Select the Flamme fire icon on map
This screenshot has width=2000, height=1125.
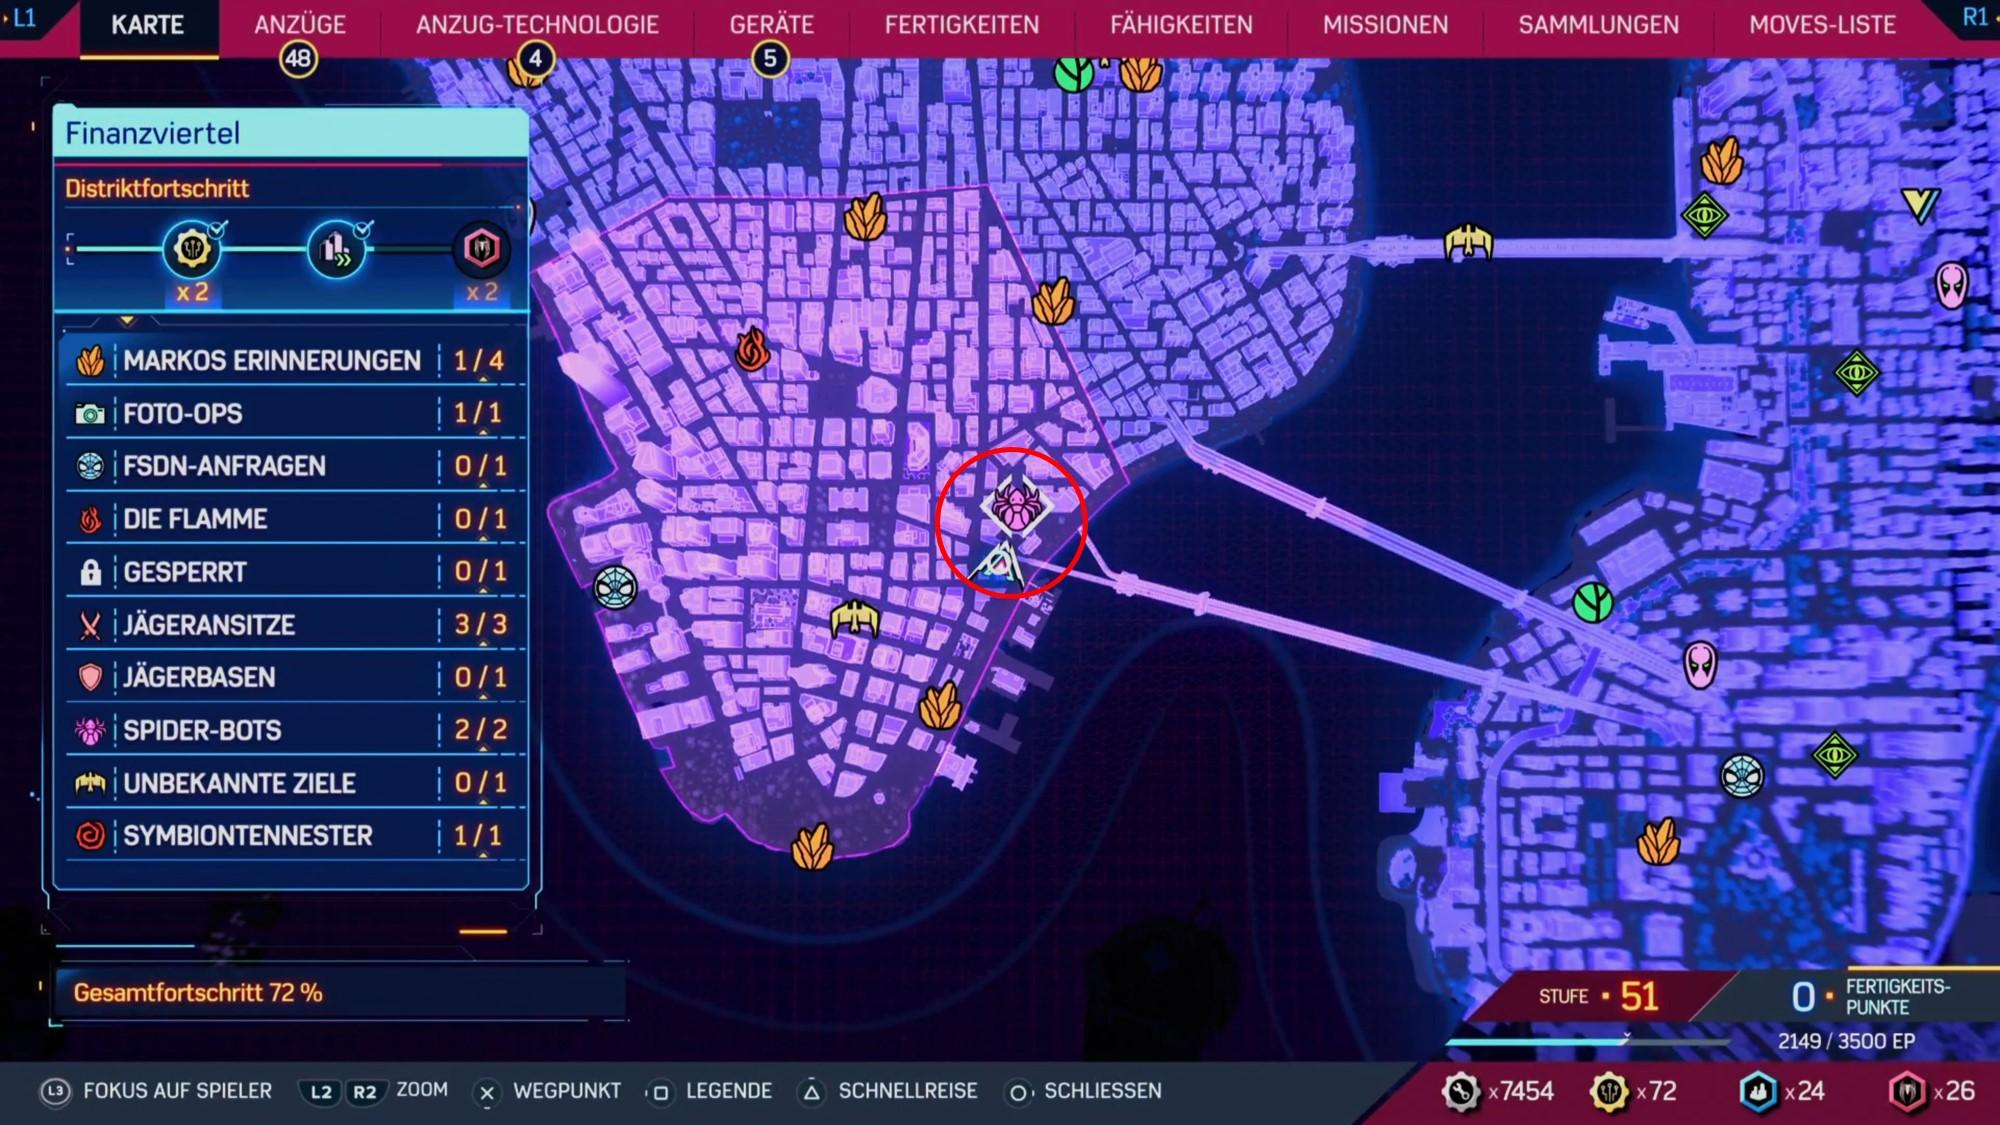(x=752, y=349)
